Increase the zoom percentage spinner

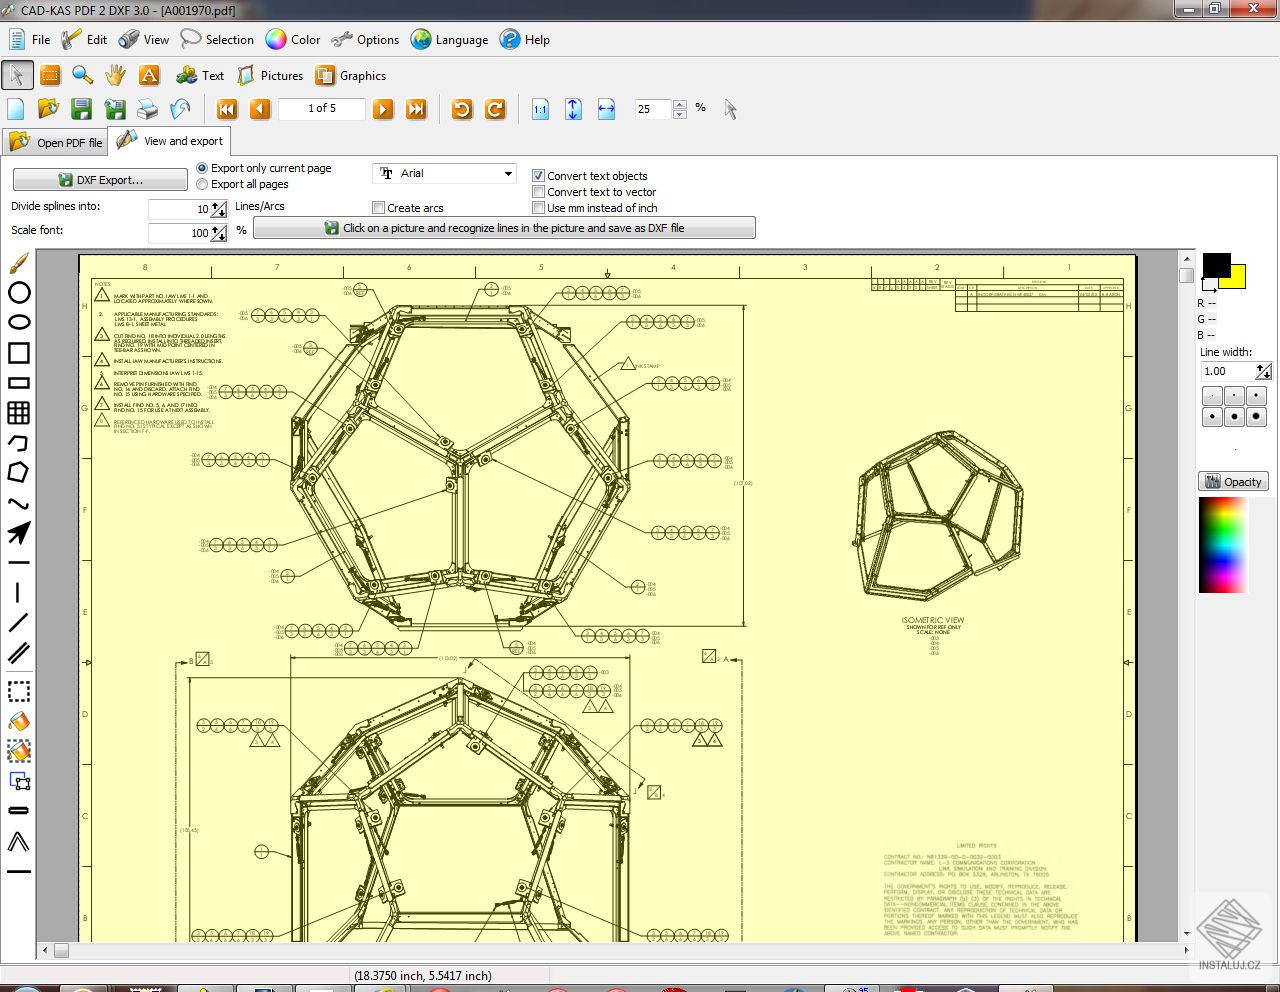point(679,105)
